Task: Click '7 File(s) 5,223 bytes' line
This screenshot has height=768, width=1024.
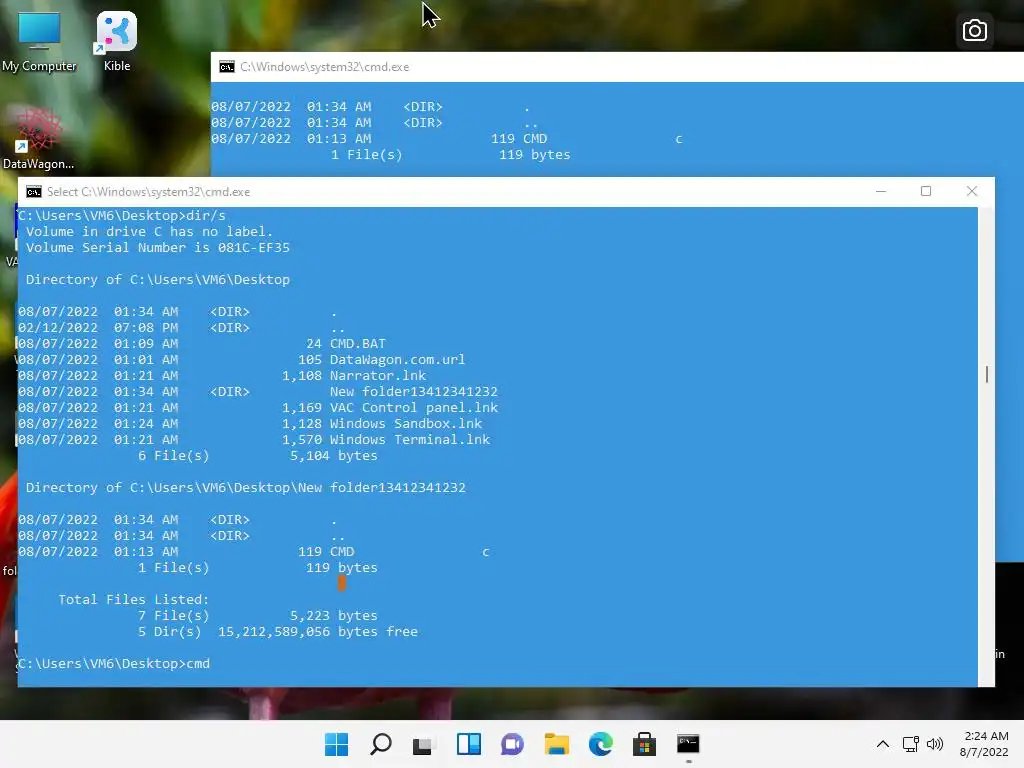Action: [x=258, y=616]
